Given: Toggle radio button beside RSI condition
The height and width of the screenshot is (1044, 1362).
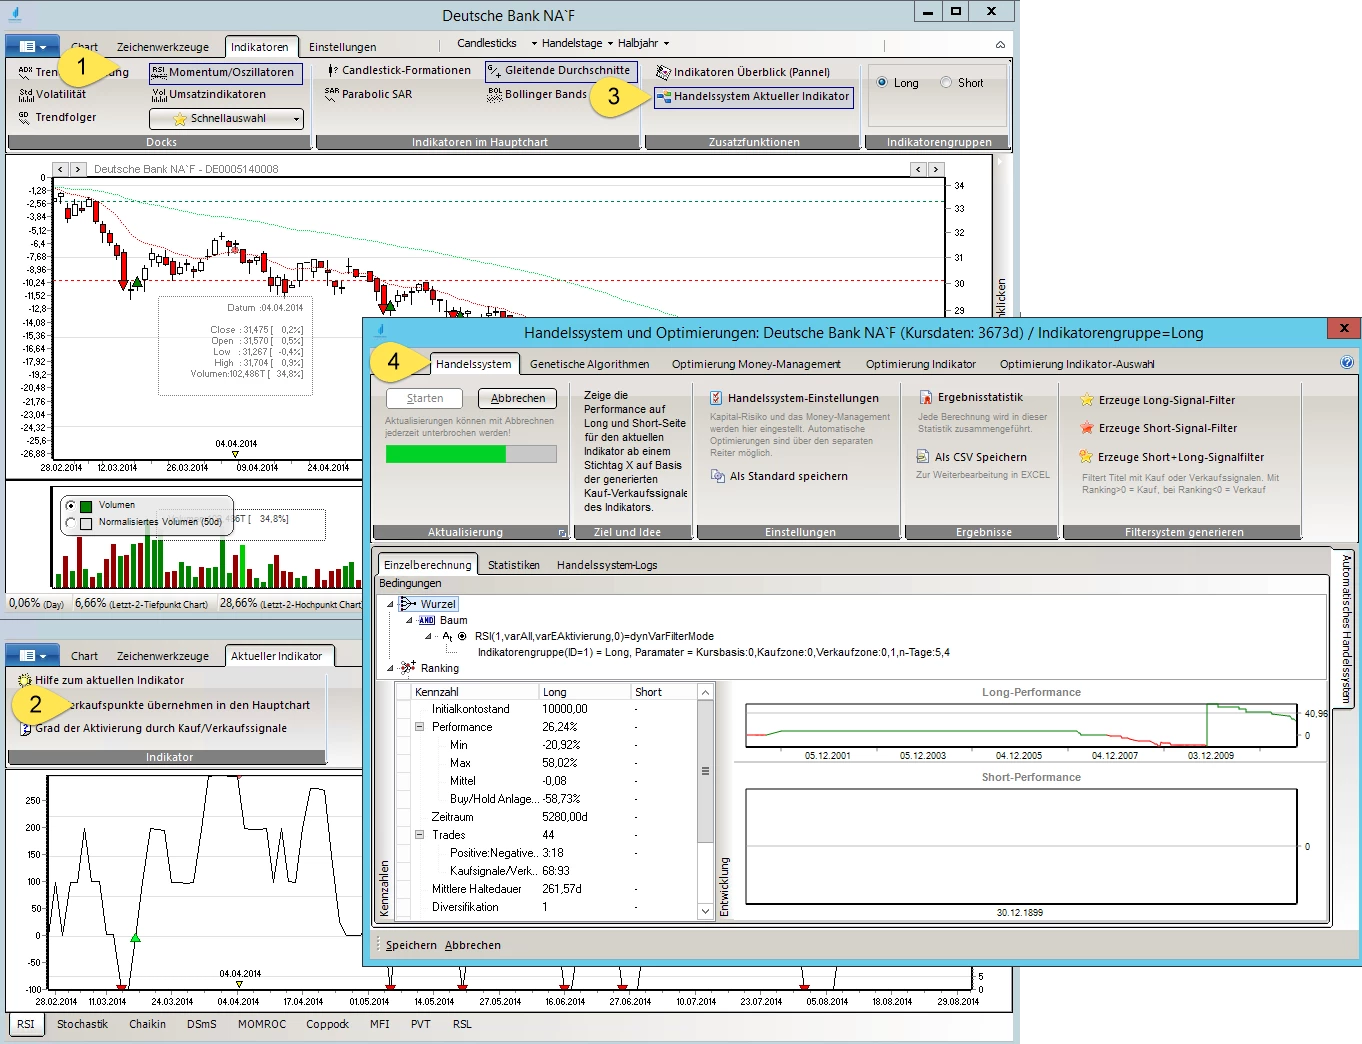Looking at the screenshot, I should pyautogui.click(x=462, y=636).
